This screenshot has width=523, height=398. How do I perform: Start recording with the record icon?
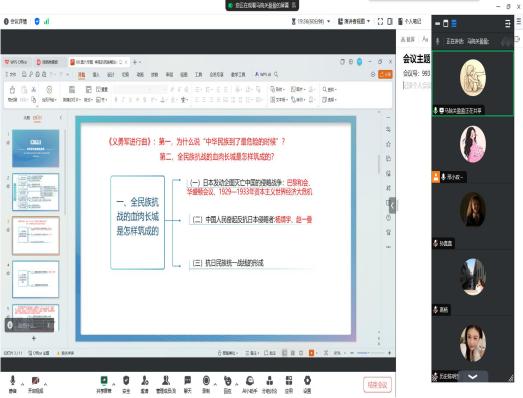pyautogui.click(x=206, y=384)
